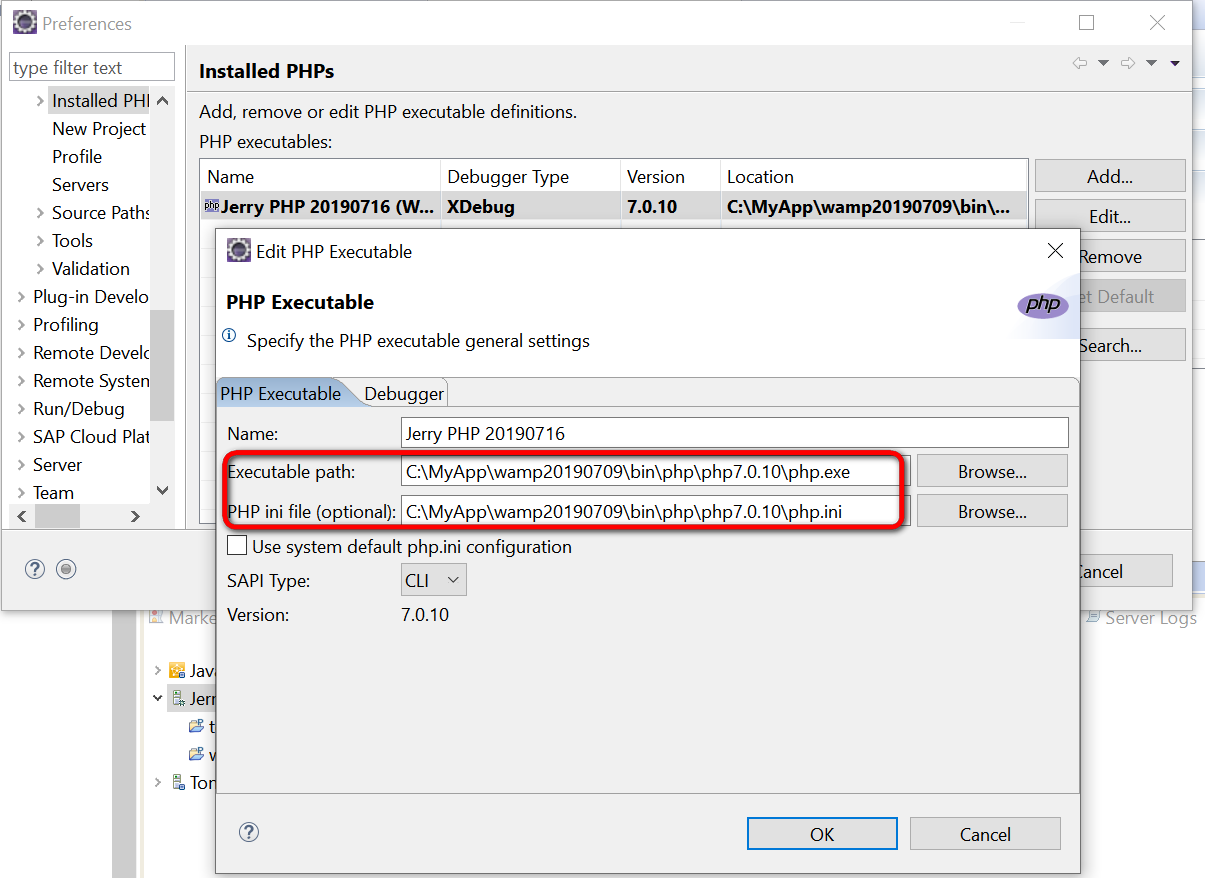
Task: Browse for the PHP ini file
Action: click(x=992, y=511)
